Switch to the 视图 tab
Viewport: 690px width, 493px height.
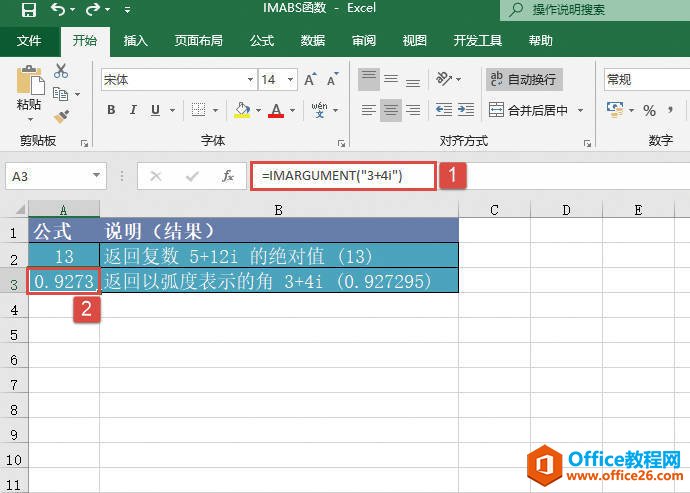pyautogui.click(x=415, y=41)
